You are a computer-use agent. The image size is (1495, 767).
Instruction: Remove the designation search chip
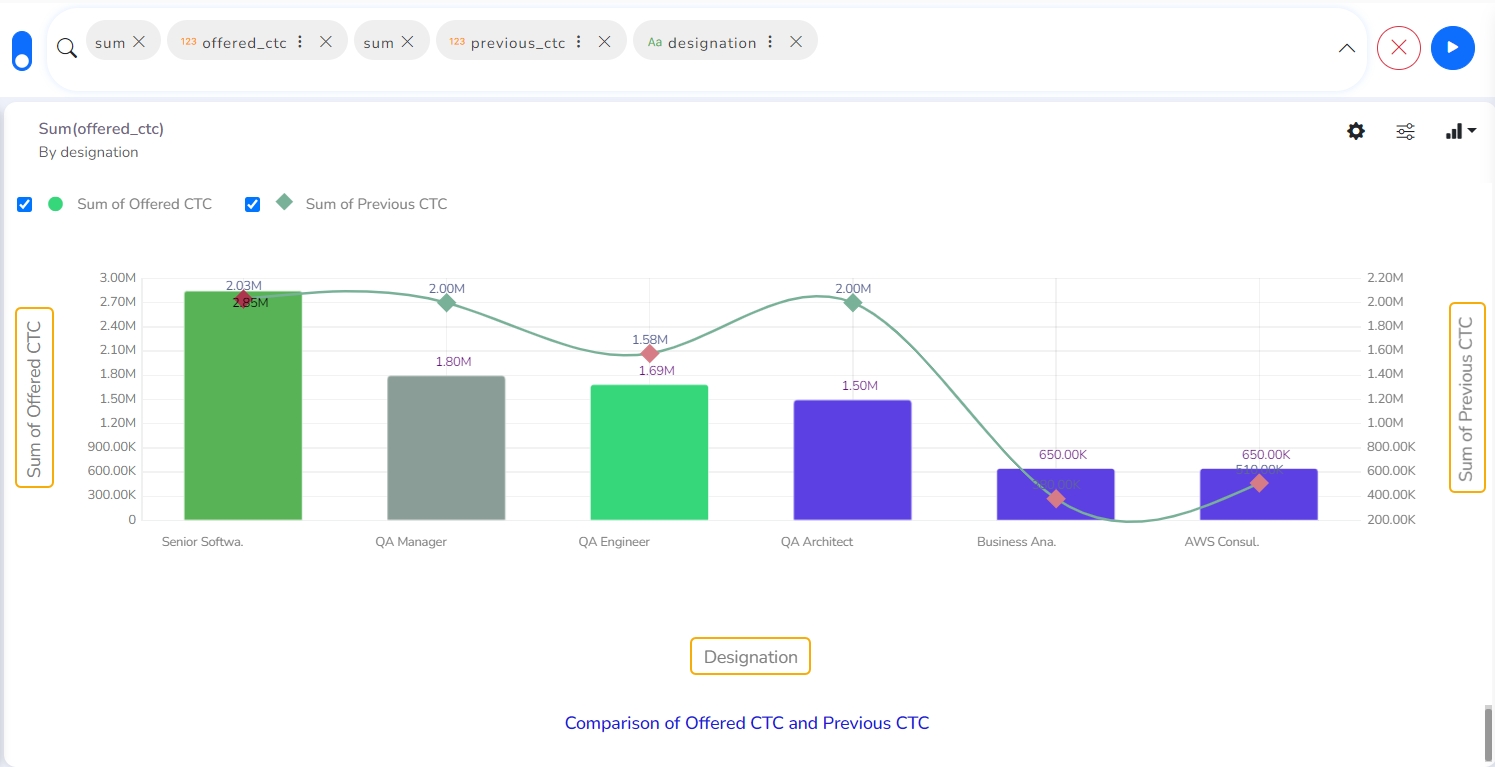(796, 42)
